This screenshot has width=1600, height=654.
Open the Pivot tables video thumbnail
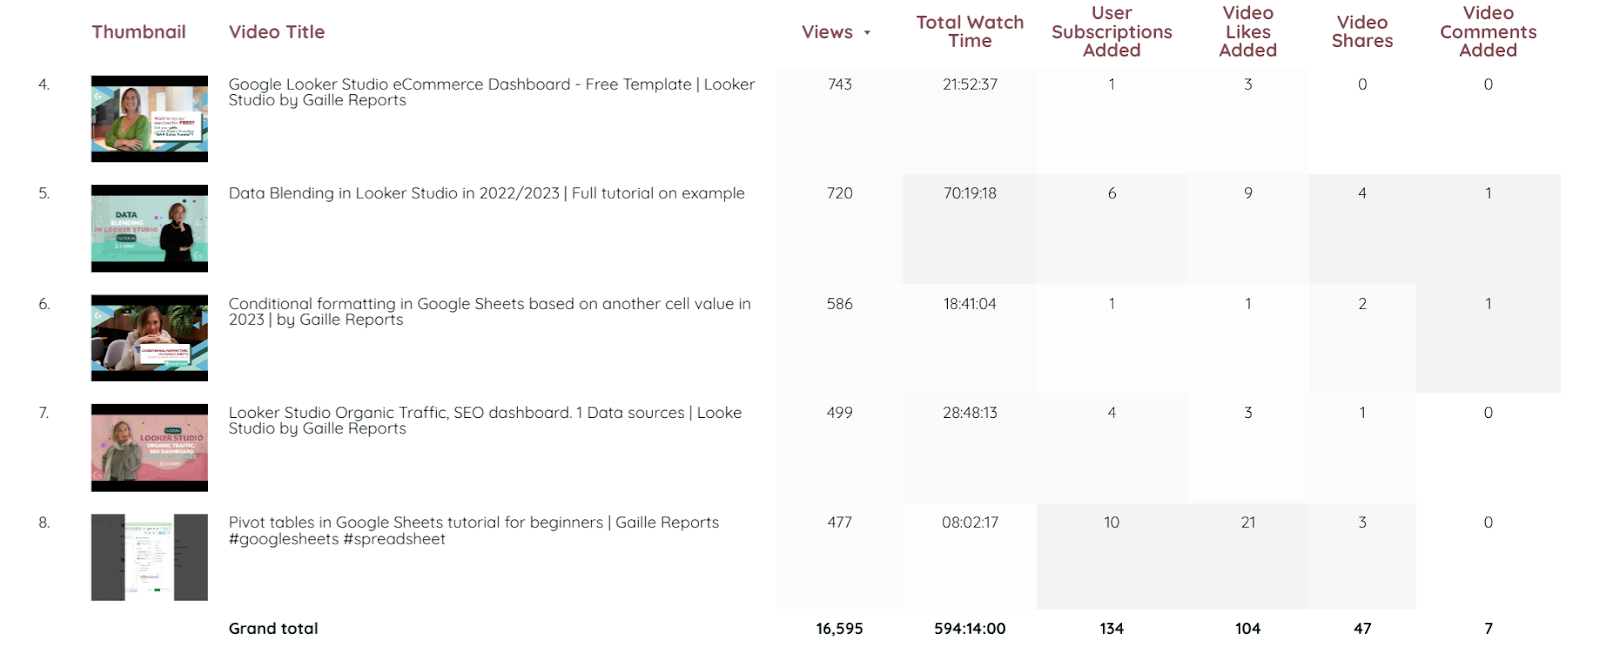[149, 557]
